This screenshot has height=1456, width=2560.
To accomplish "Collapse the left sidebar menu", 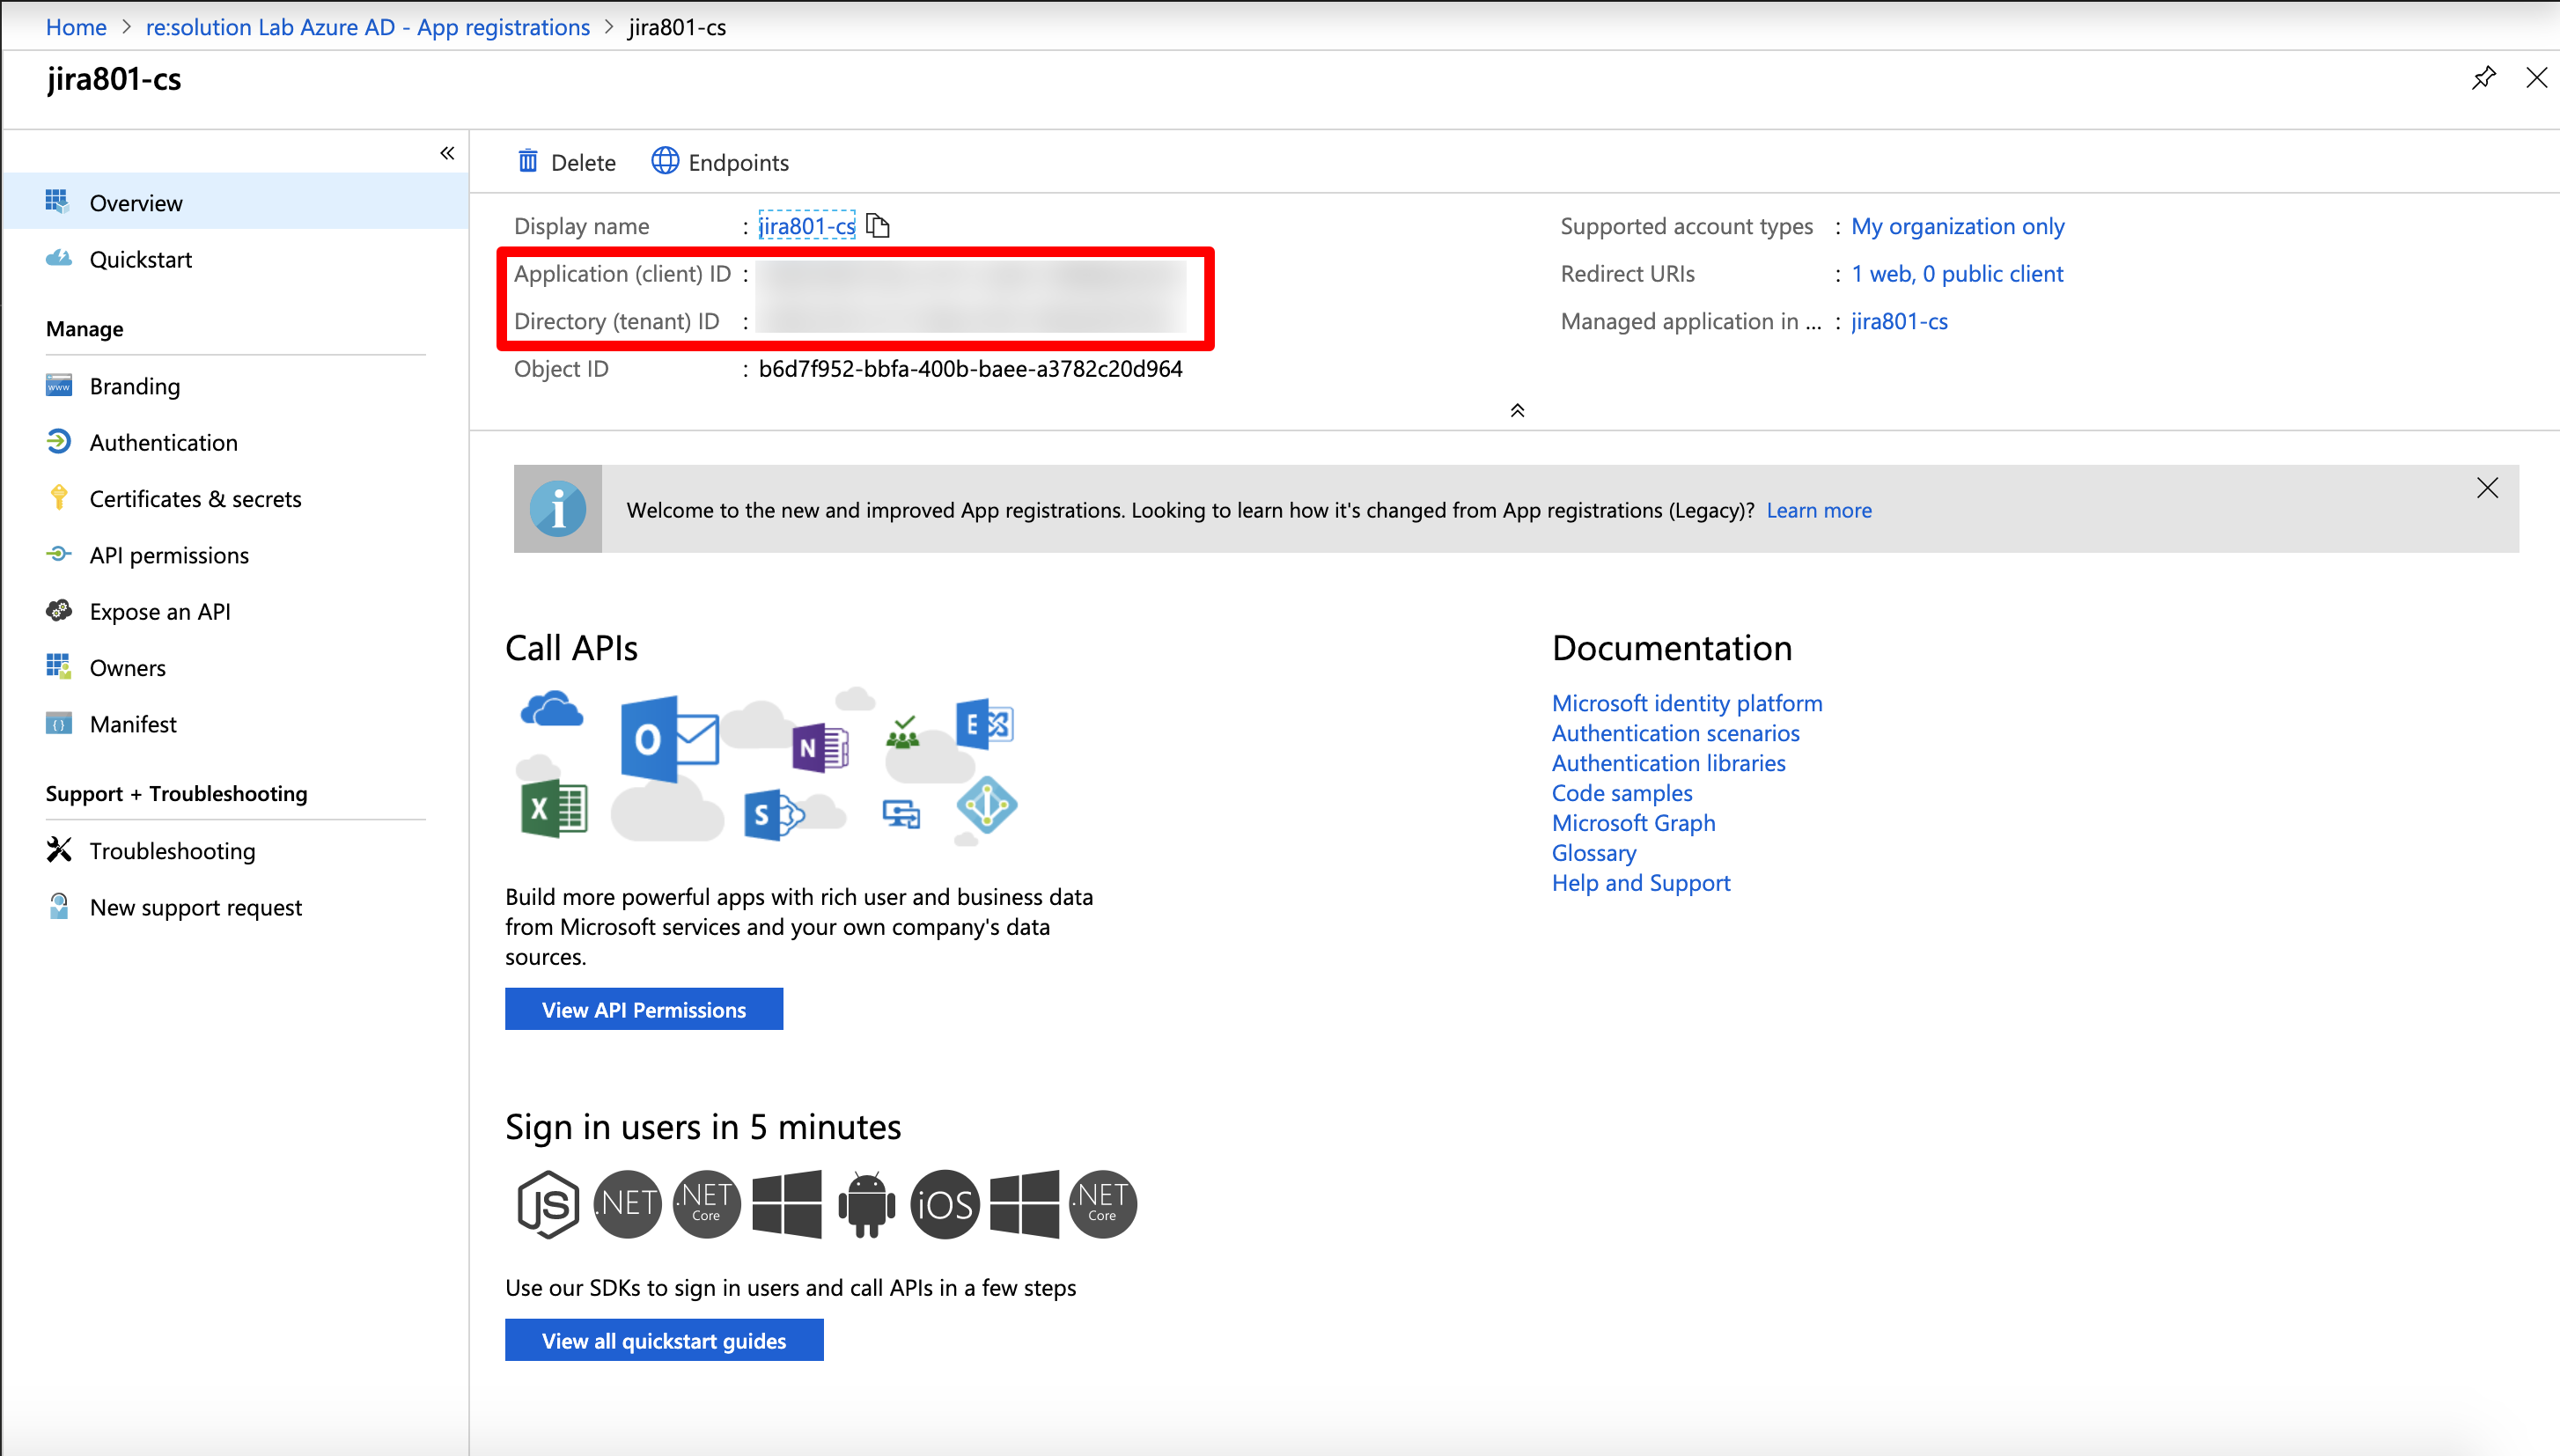I will (x=447, y=153).
